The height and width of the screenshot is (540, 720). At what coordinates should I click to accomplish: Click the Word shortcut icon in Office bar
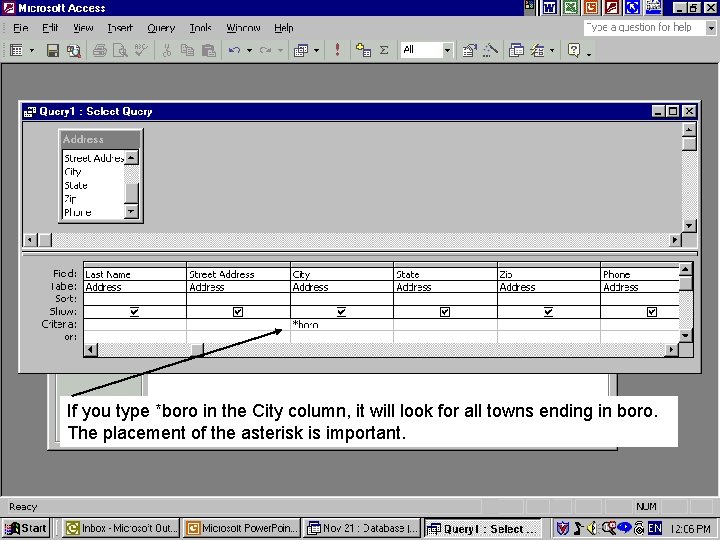550,7
